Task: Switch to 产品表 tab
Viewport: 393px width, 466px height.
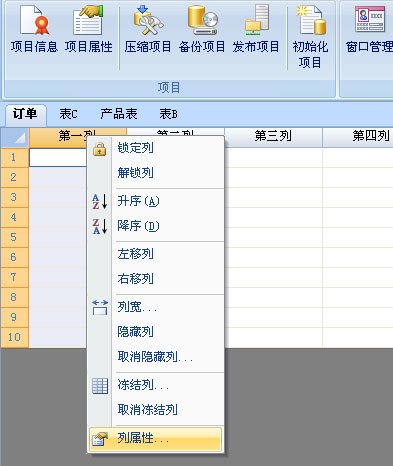Action: pyautogui.click(x=119, y=114)
